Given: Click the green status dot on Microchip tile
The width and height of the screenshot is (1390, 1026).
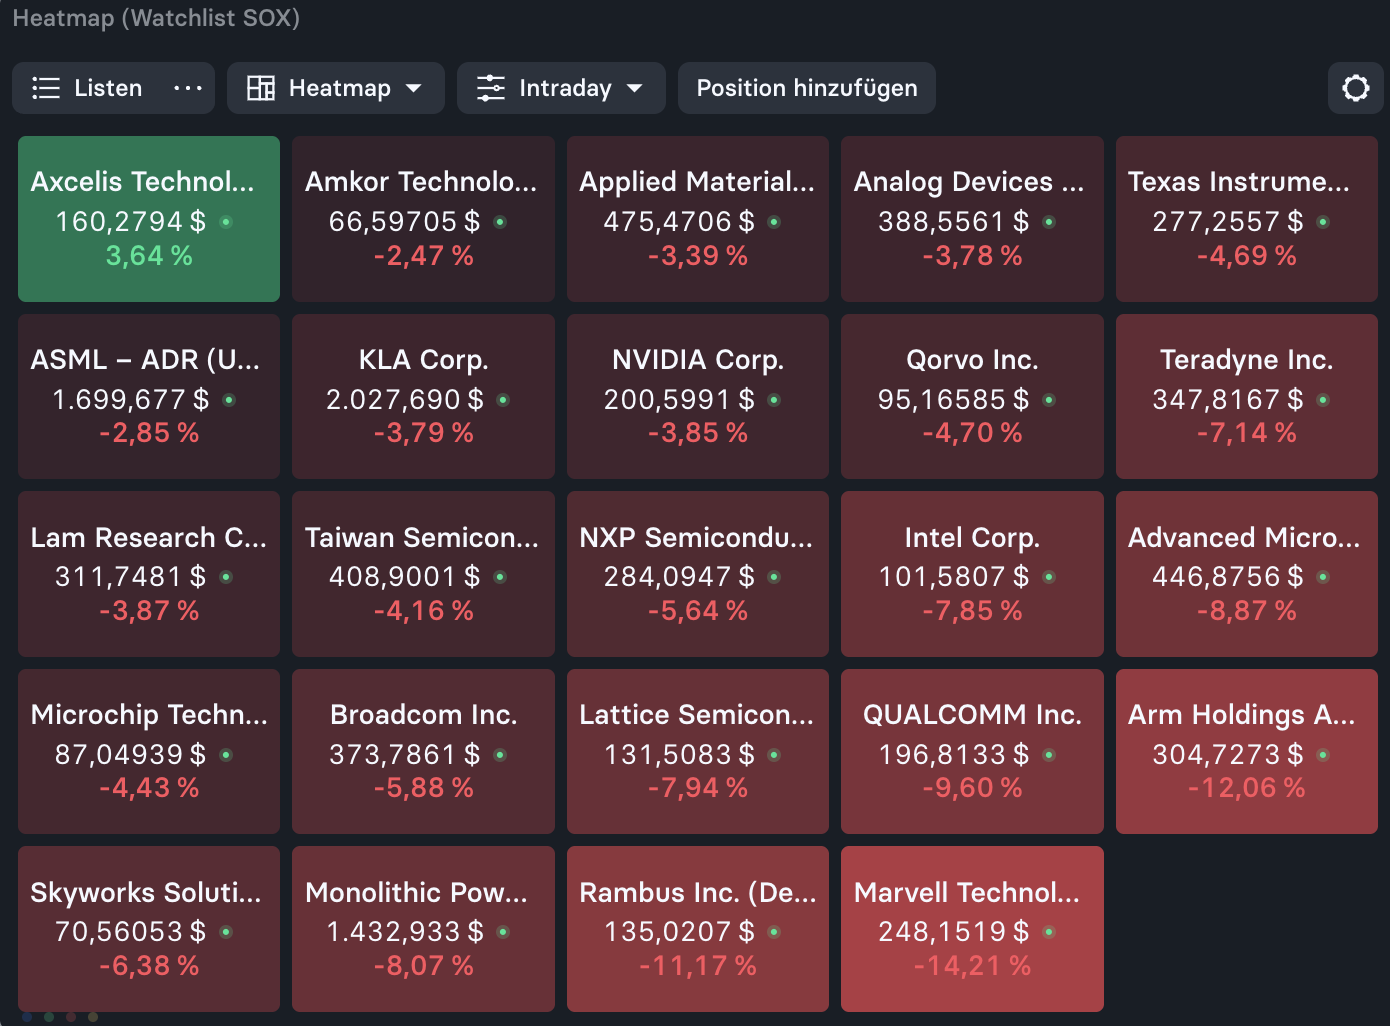Looking at the screenshot, I should click(x=226, y=755).
